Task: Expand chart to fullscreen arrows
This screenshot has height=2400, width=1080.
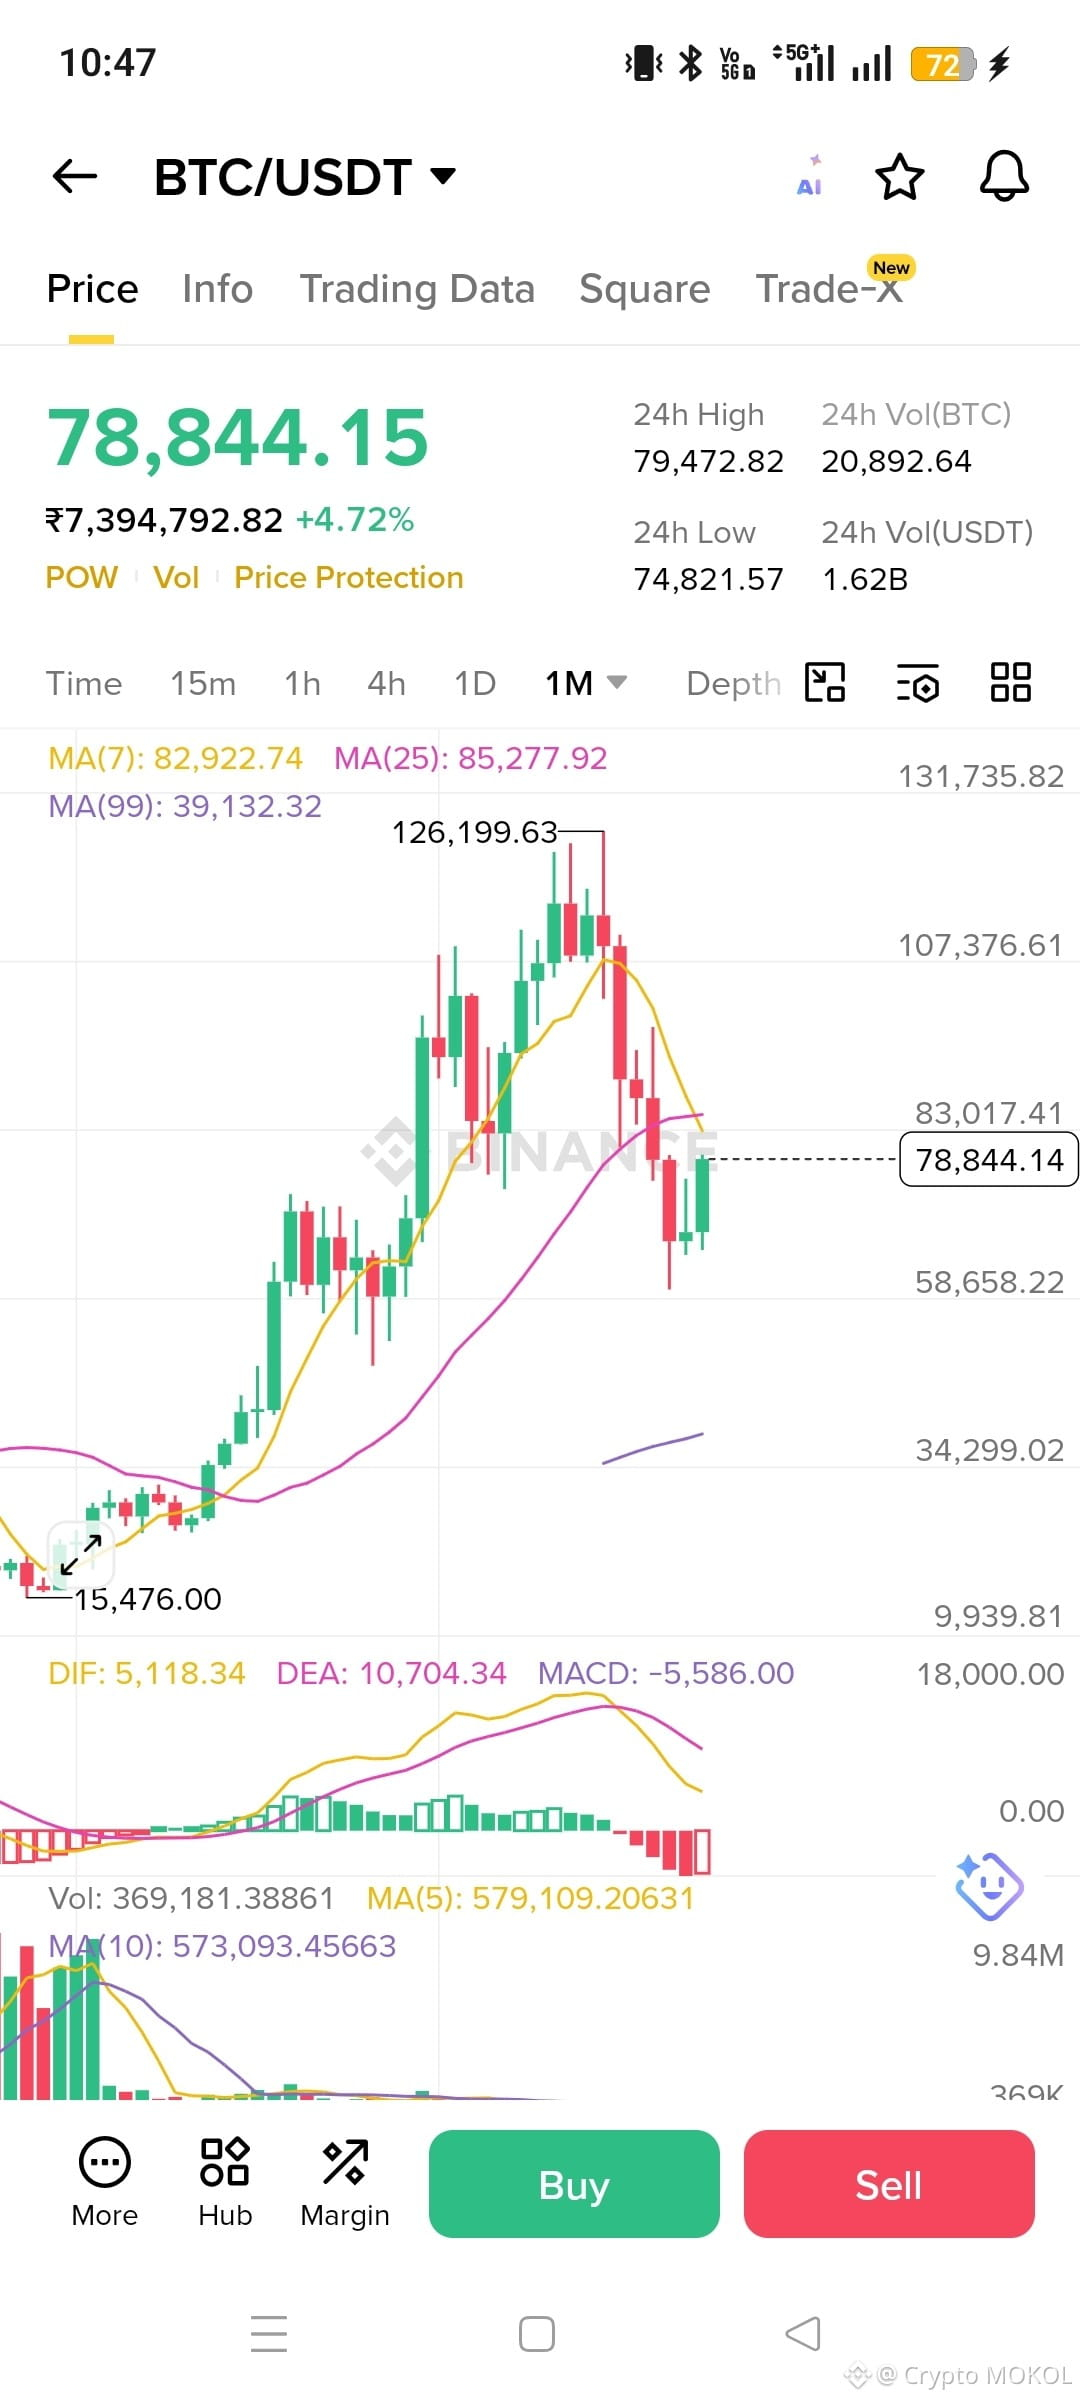Action: [80, 1555]
